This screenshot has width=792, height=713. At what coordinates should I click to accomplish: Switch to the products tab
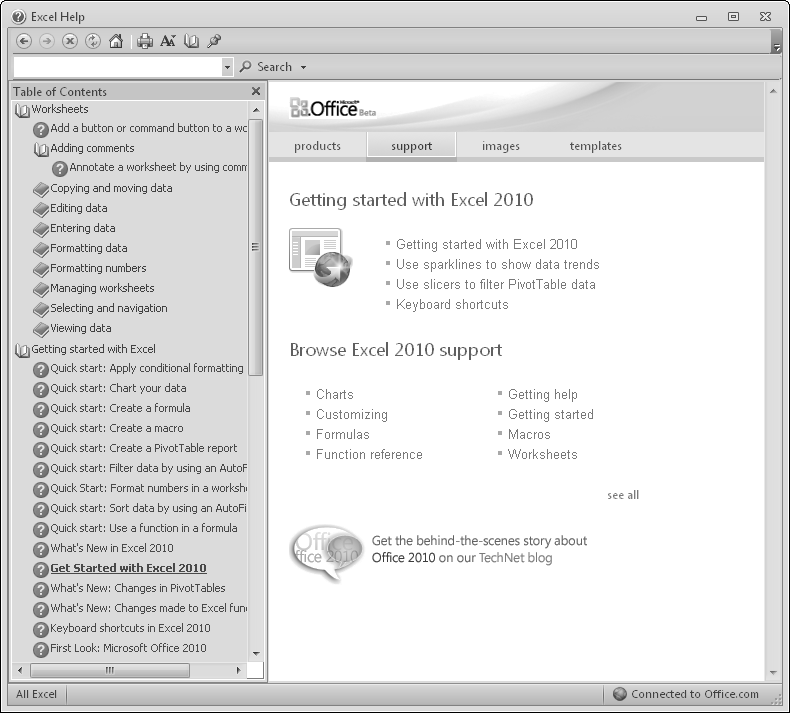pyautogui.click(x=317, y=146)
